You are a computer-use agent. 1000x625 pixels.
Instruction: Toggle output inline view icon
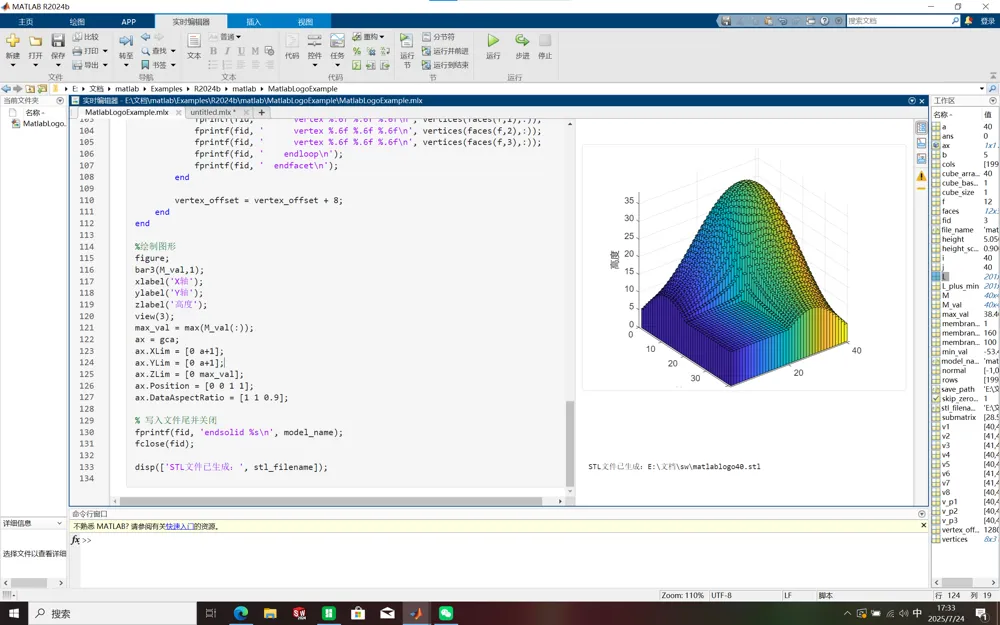[922, 143]
